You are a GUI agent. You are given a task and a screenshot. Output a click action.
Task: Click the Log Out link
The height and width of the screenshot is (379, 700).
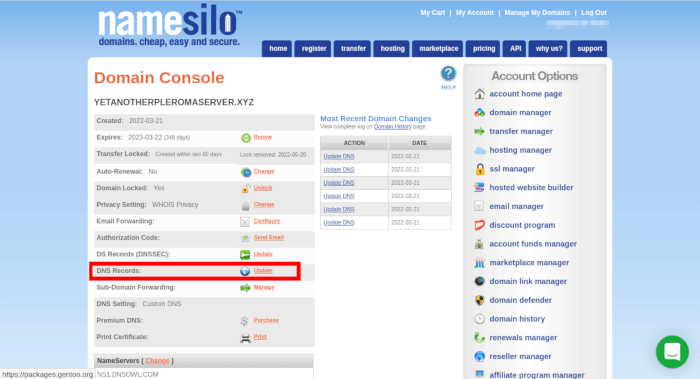594,12
